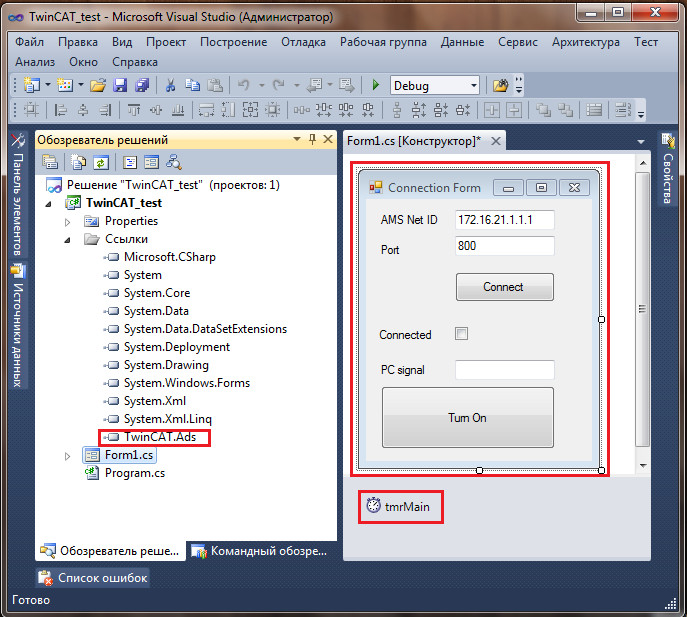Viewport: 687px width, 617px height.
Task: Click the Connect button on the form
Action: click(x=504, y=287)
